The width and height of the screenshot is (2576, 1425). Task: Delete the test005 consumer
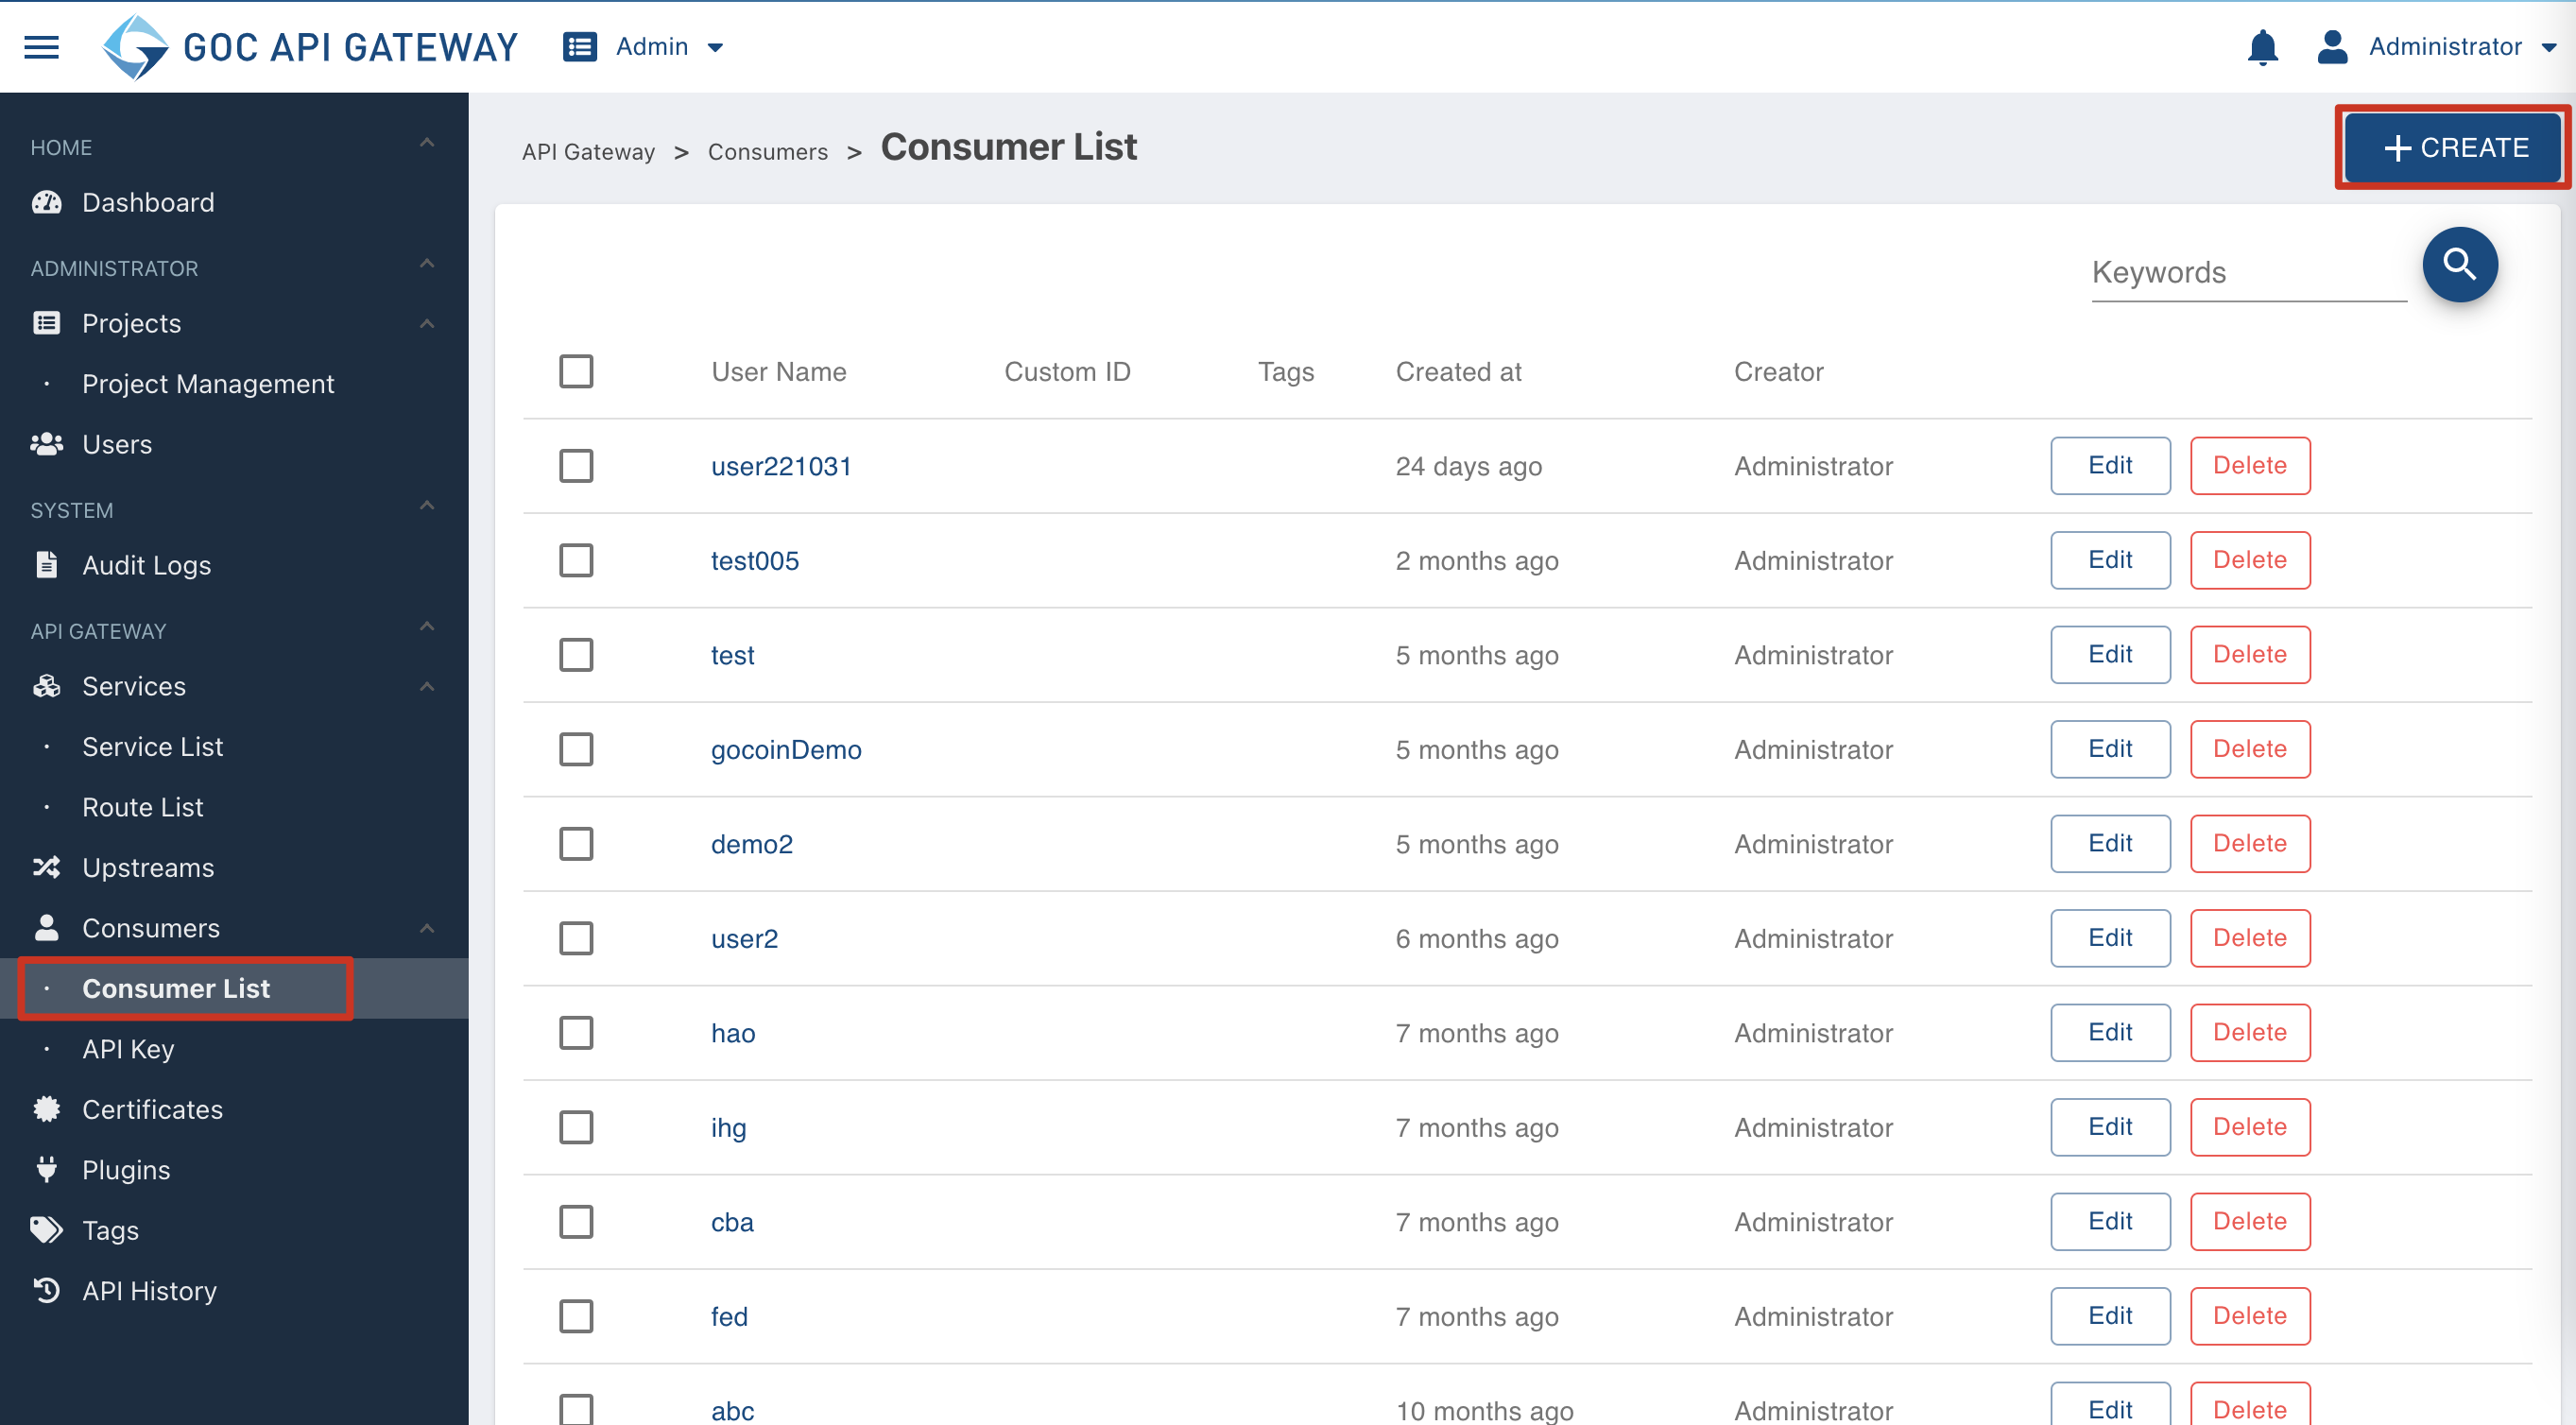(2250, 560)
